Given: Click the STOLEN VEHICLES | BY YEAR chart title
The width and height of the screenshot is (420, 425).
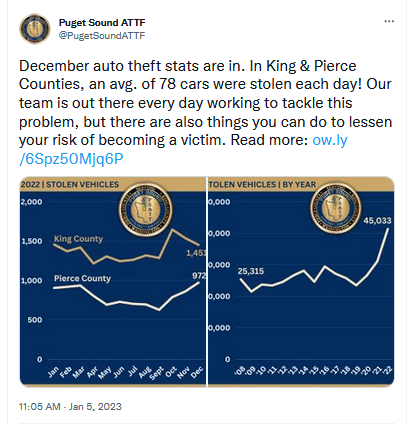Looking at the screenshot, I should tap(262, 184).
